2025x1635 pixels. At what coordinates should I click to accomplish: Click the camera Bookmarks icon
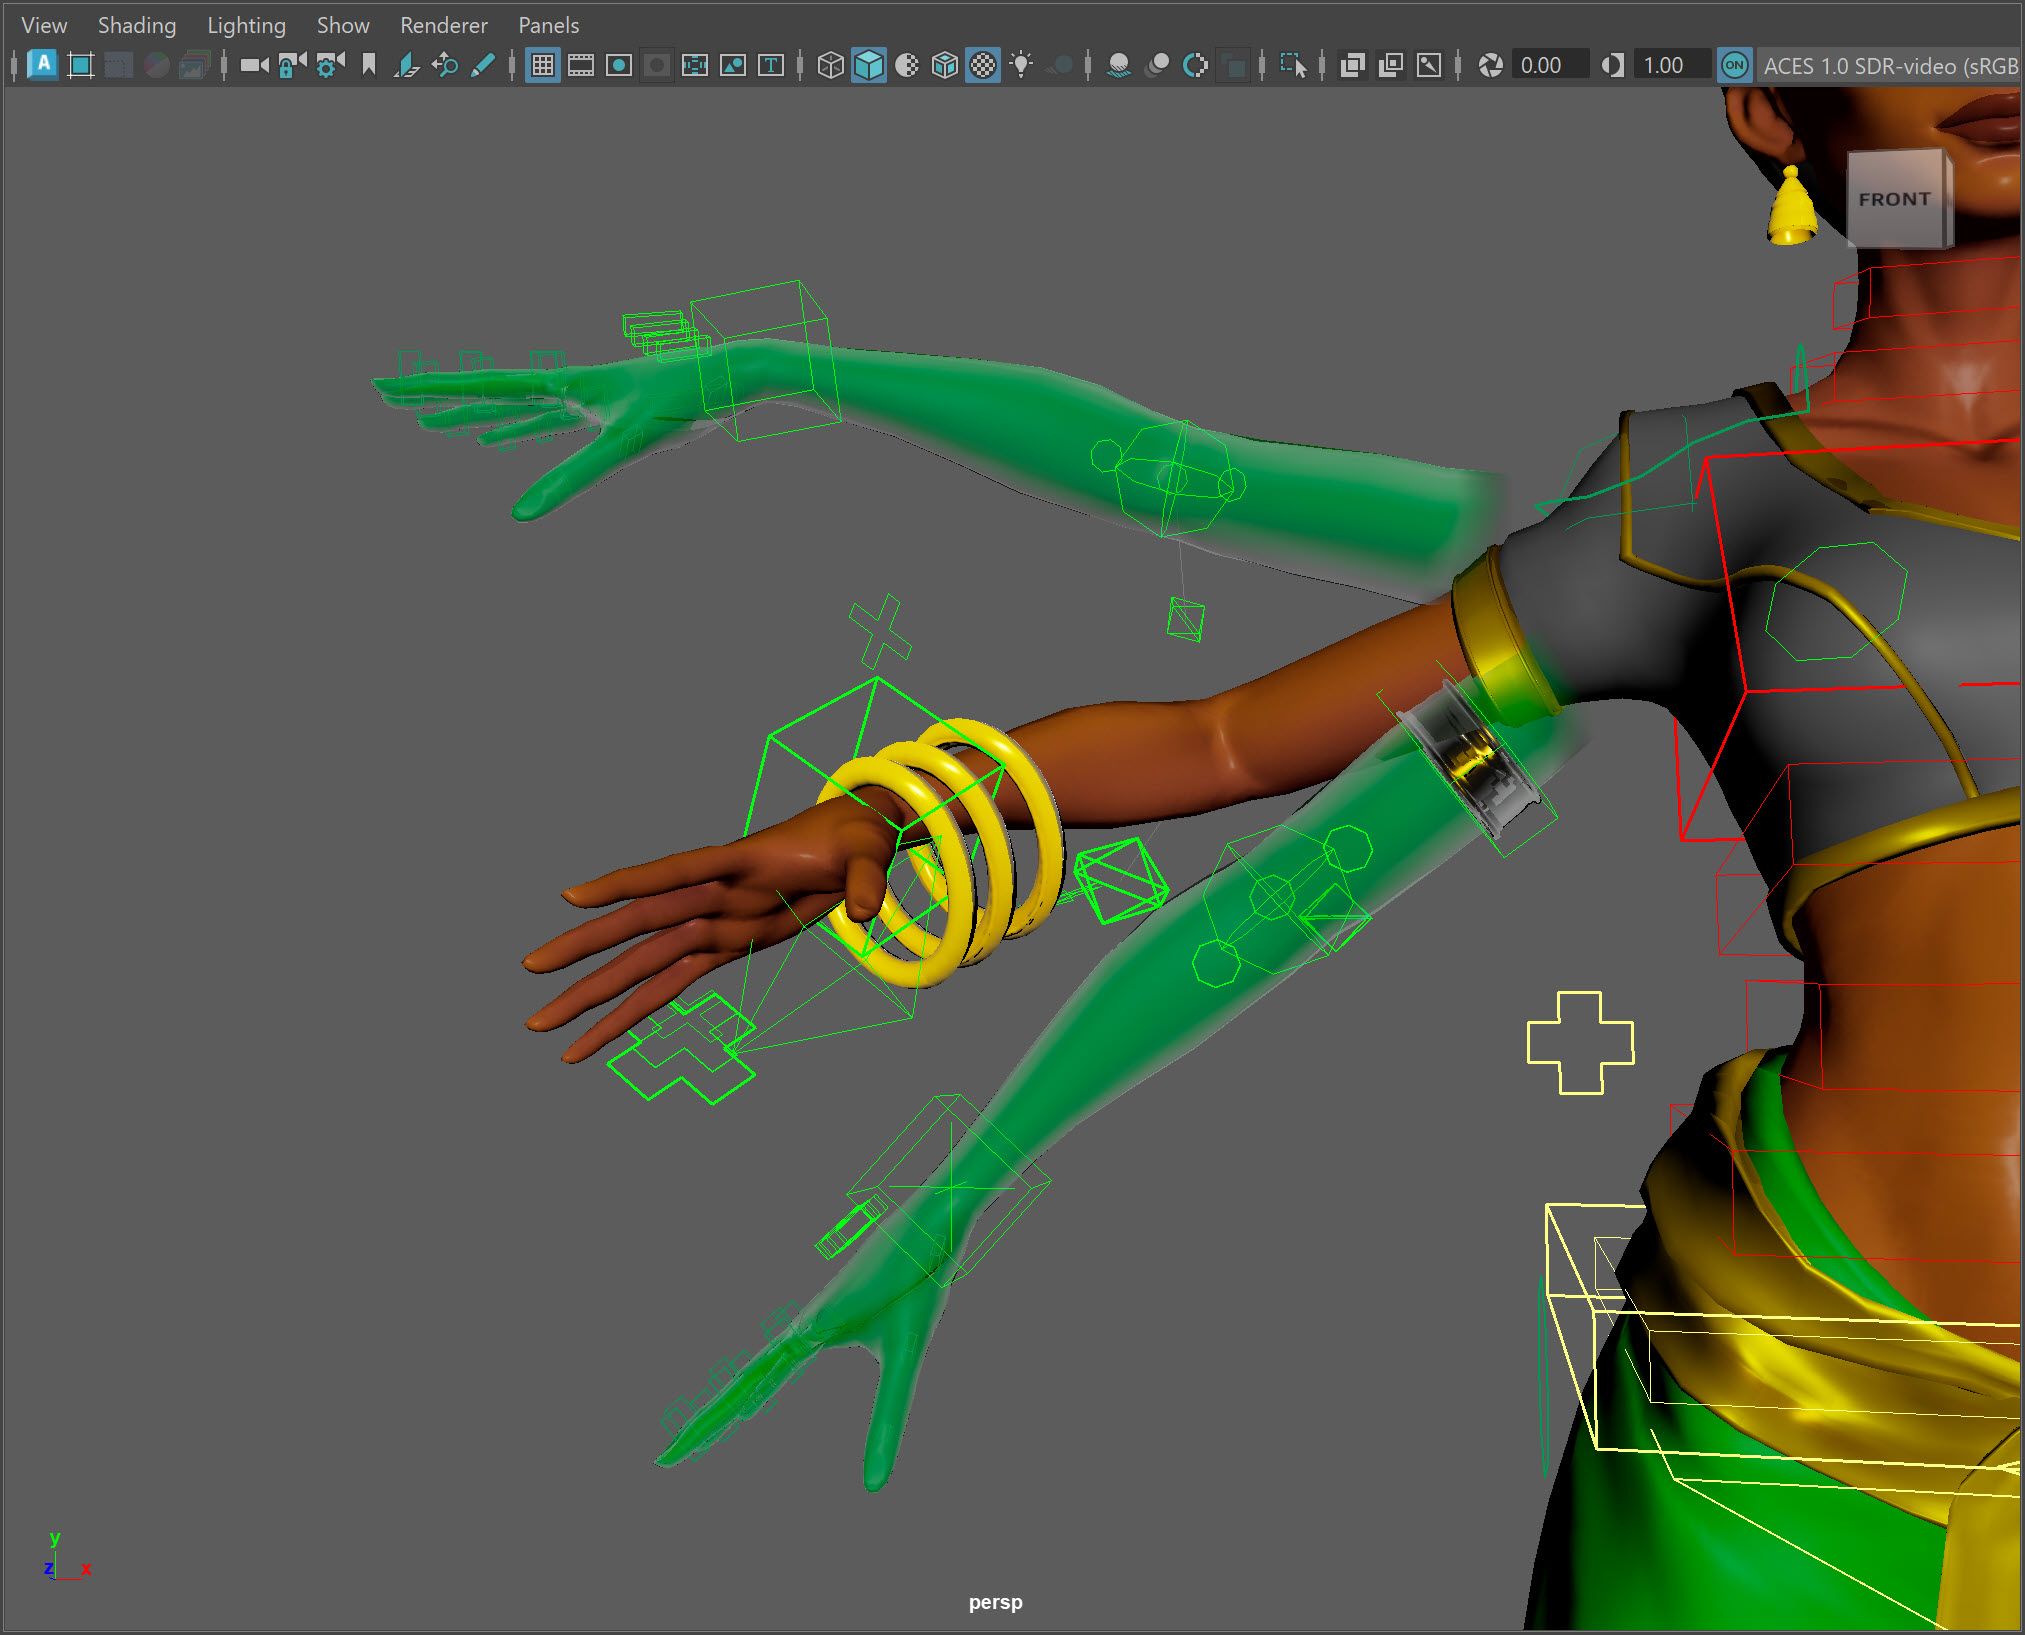[369, 66]
